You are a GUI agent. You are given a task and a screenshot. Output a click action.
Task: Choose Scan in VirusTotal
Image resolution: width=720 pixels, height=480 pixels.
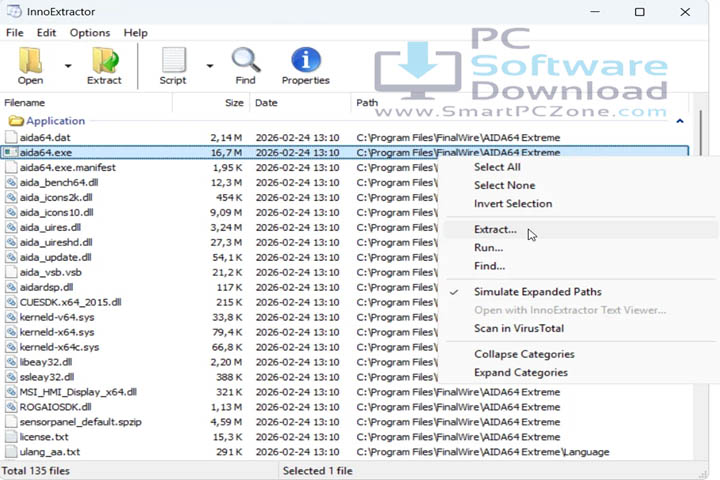[519, 328]
